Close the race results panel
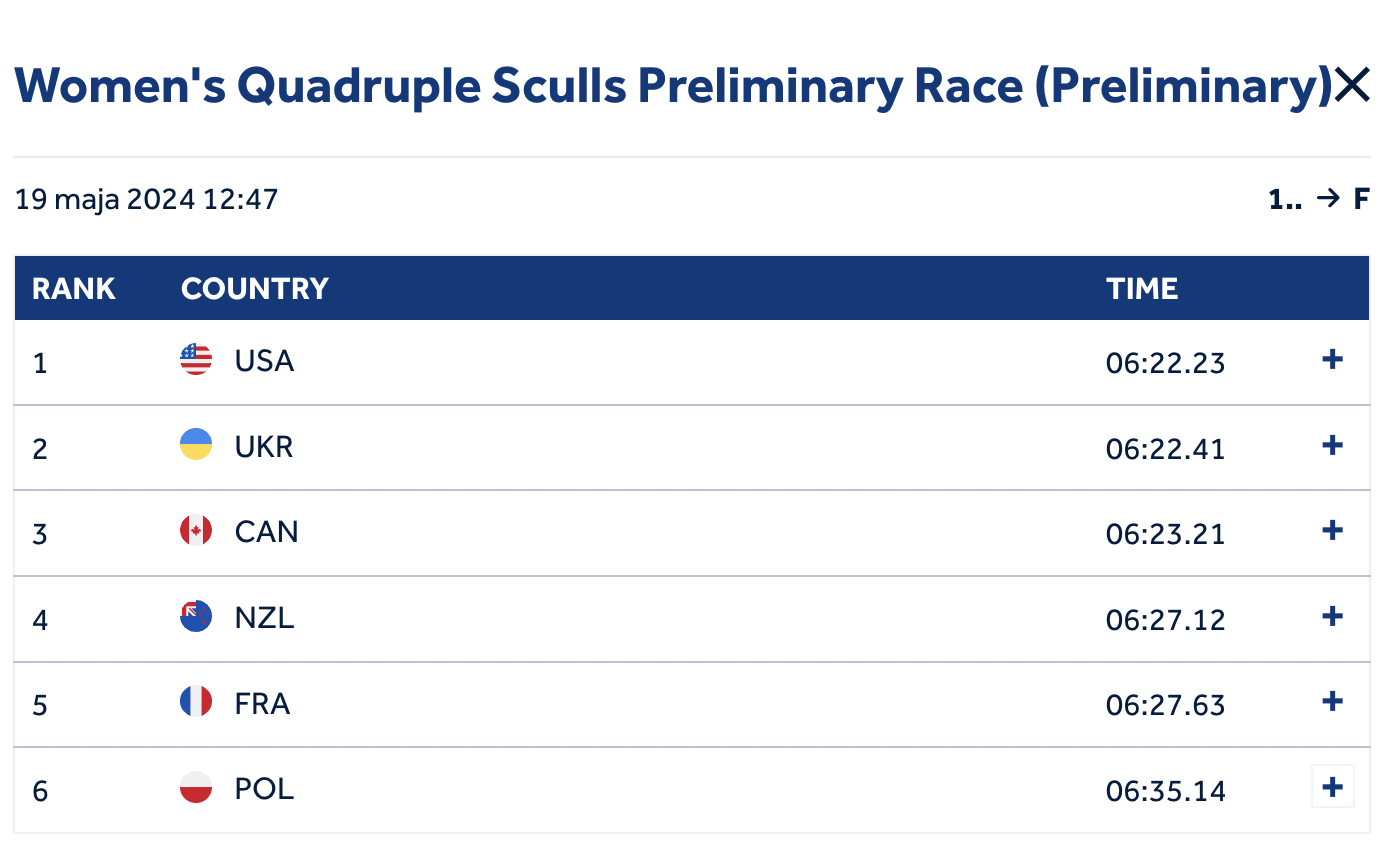 click(1351, 87)
